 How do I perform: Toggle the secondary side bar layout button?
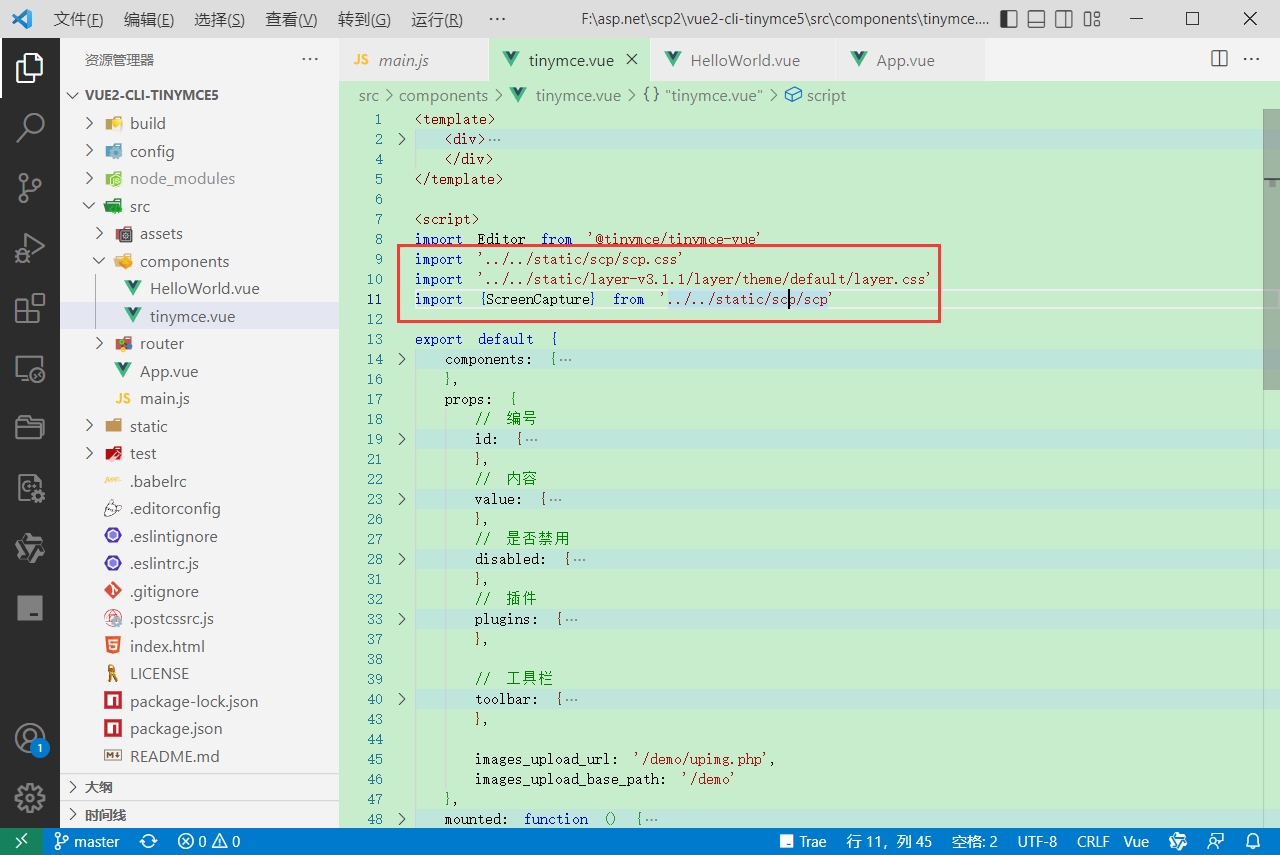1064,19
